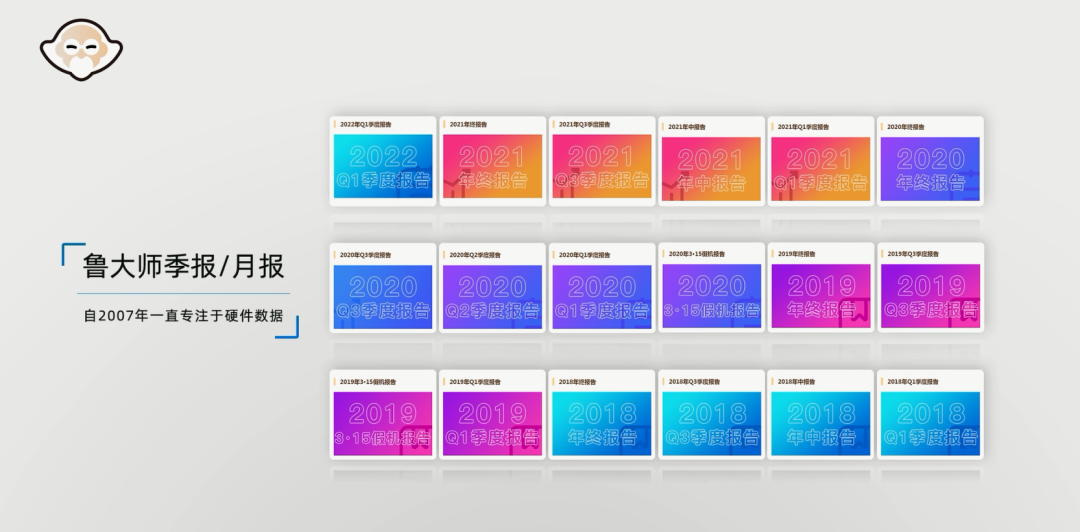Select the 2020年Q3季度报告 card
Image resolution: width=1080 pixels, height=532 pixels.
383,288
